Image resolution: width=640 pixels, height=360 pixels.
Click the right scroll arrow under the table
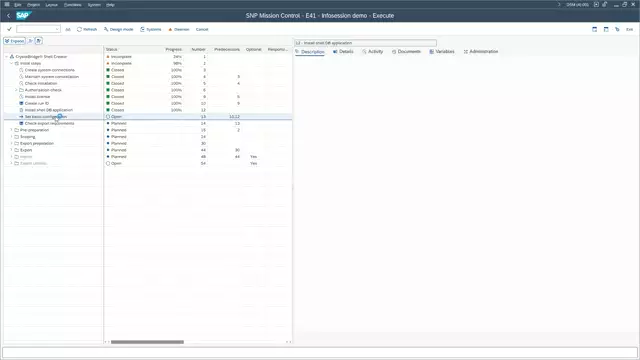(290, 342)
